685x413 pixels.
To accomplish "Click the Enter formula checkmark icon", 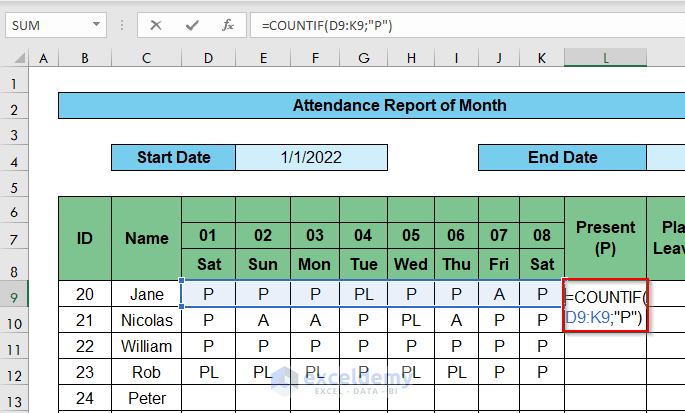I will click(x=191, y=24).
